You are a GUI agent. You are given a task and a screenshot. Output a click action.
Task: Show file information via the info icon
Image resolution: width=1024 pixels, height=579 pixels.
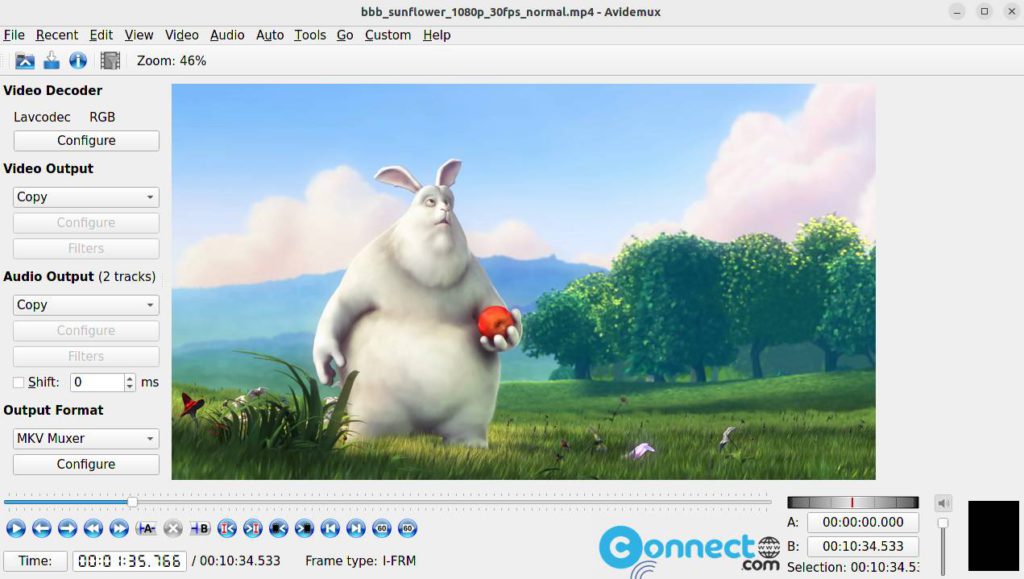pyautogui.click(x=78, y=60)
